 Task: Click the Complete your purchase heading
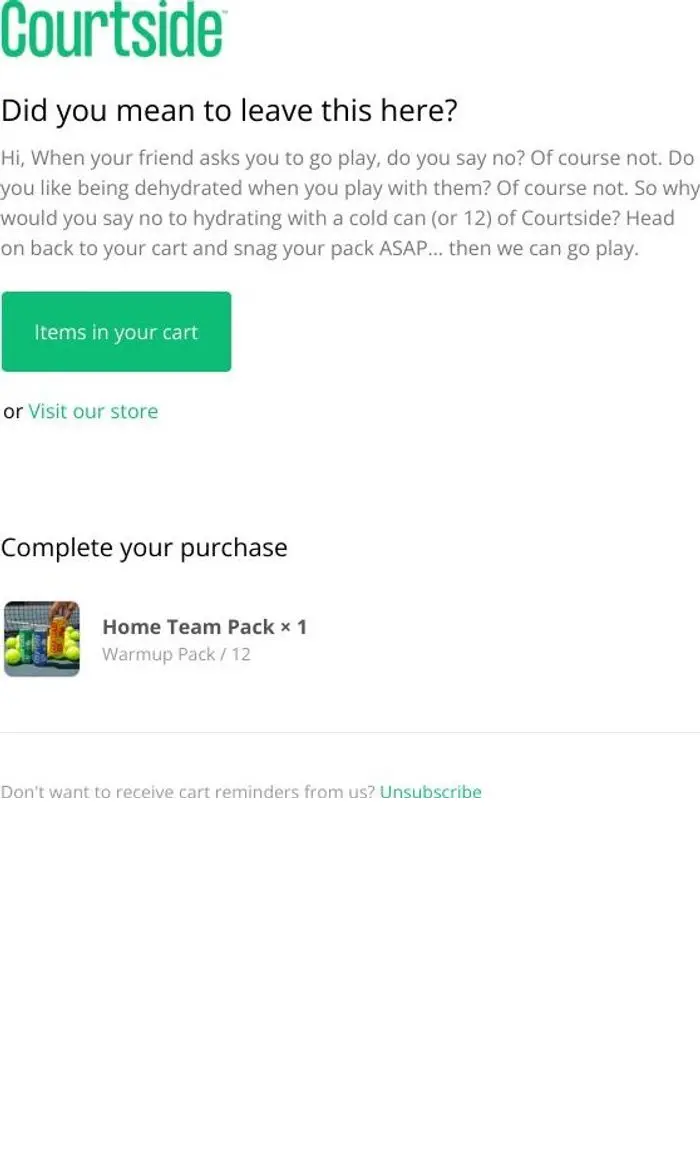144,548
